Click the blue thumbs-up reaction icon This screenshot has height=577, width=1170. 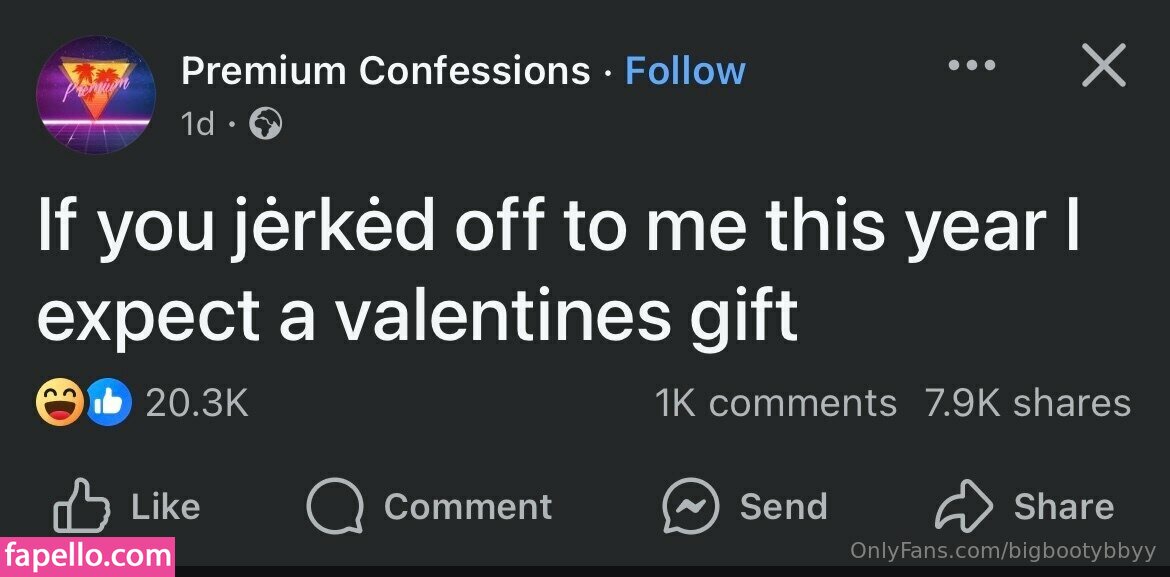pos(110,403)
